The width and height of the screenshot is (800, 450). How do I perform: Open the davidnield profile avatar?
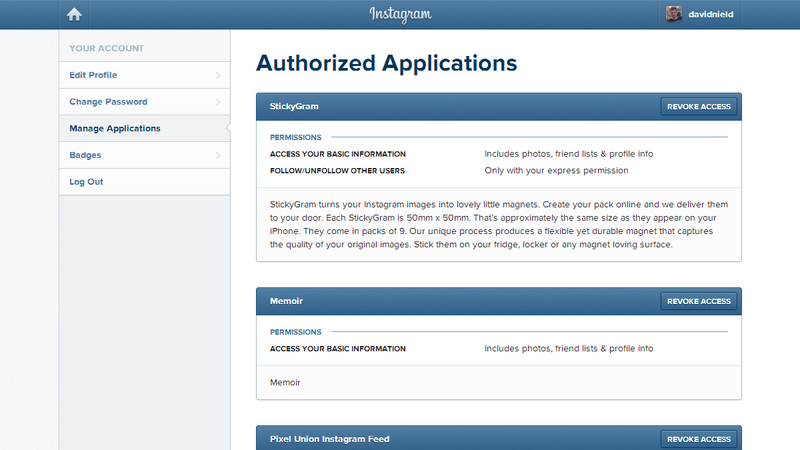pyautogui.click(x=673, y=14)
